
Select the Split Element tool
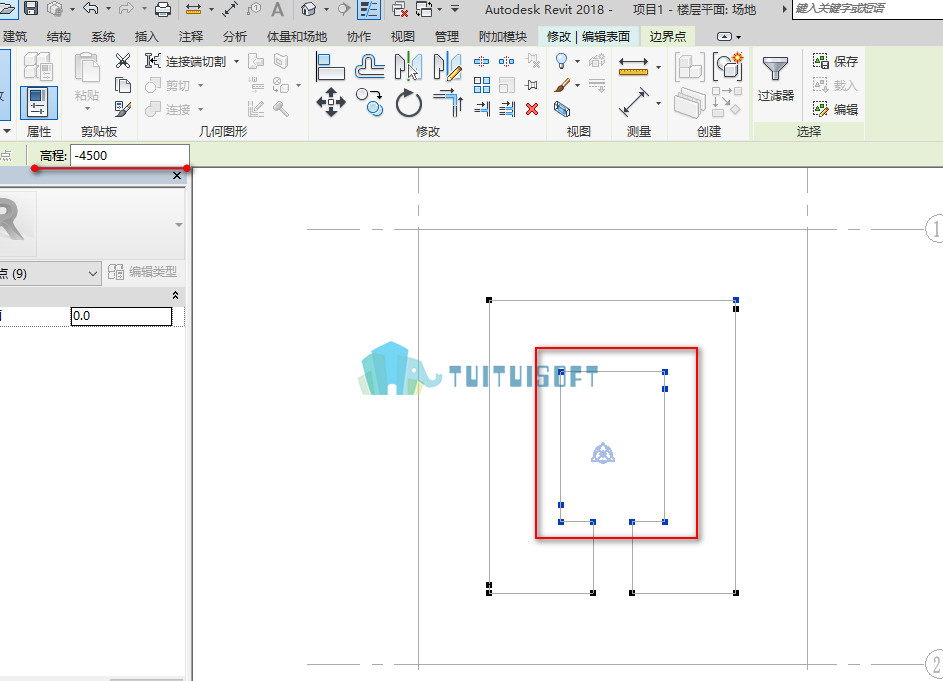482,61
